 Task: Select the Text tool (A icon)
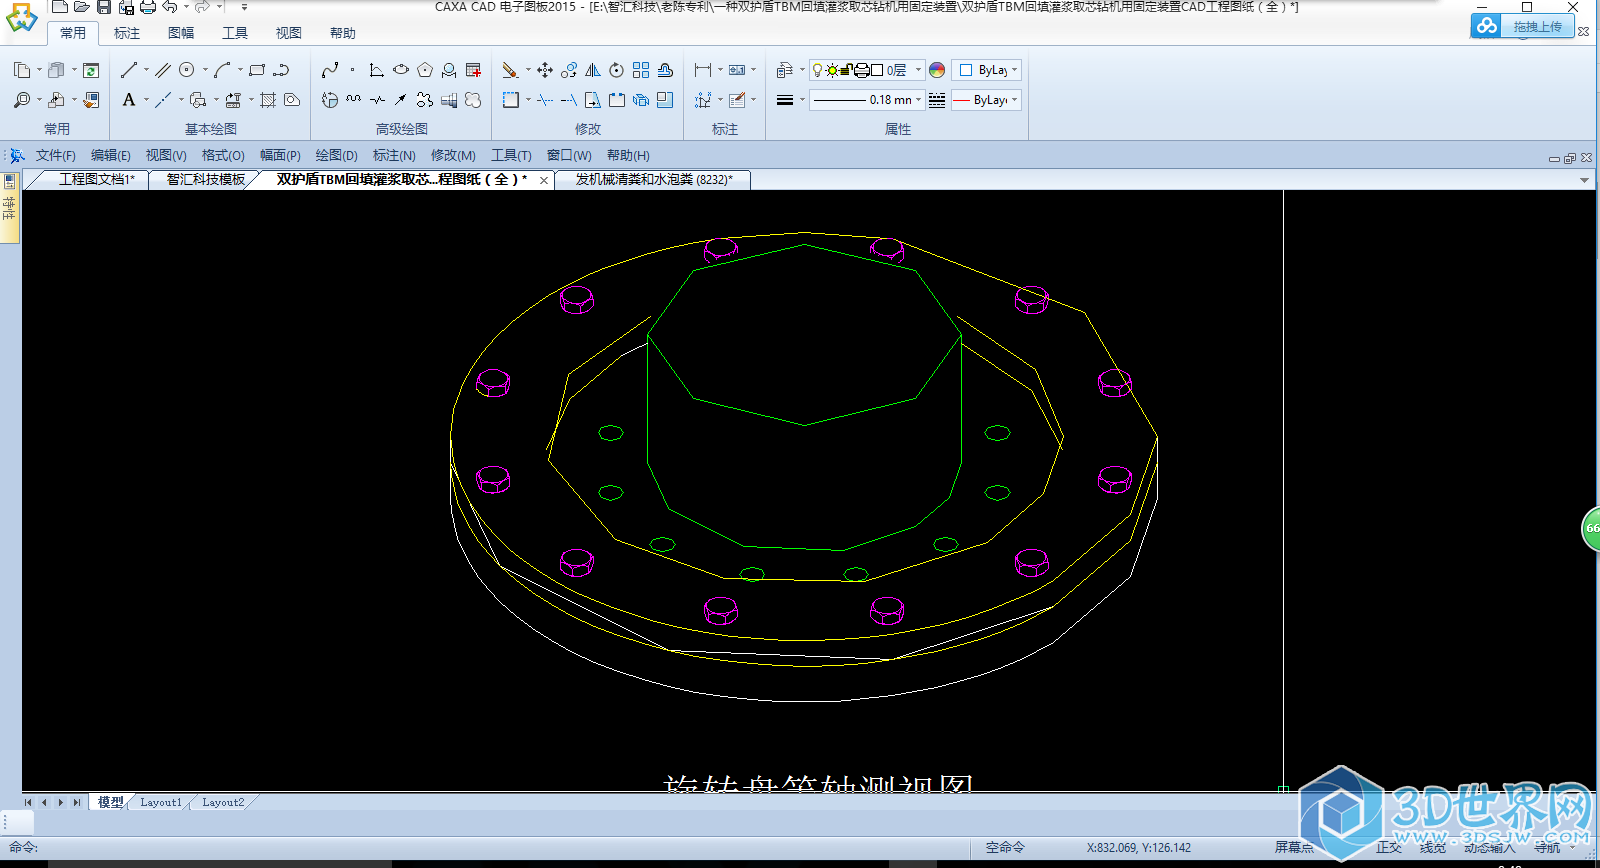(x=129, y=100)
